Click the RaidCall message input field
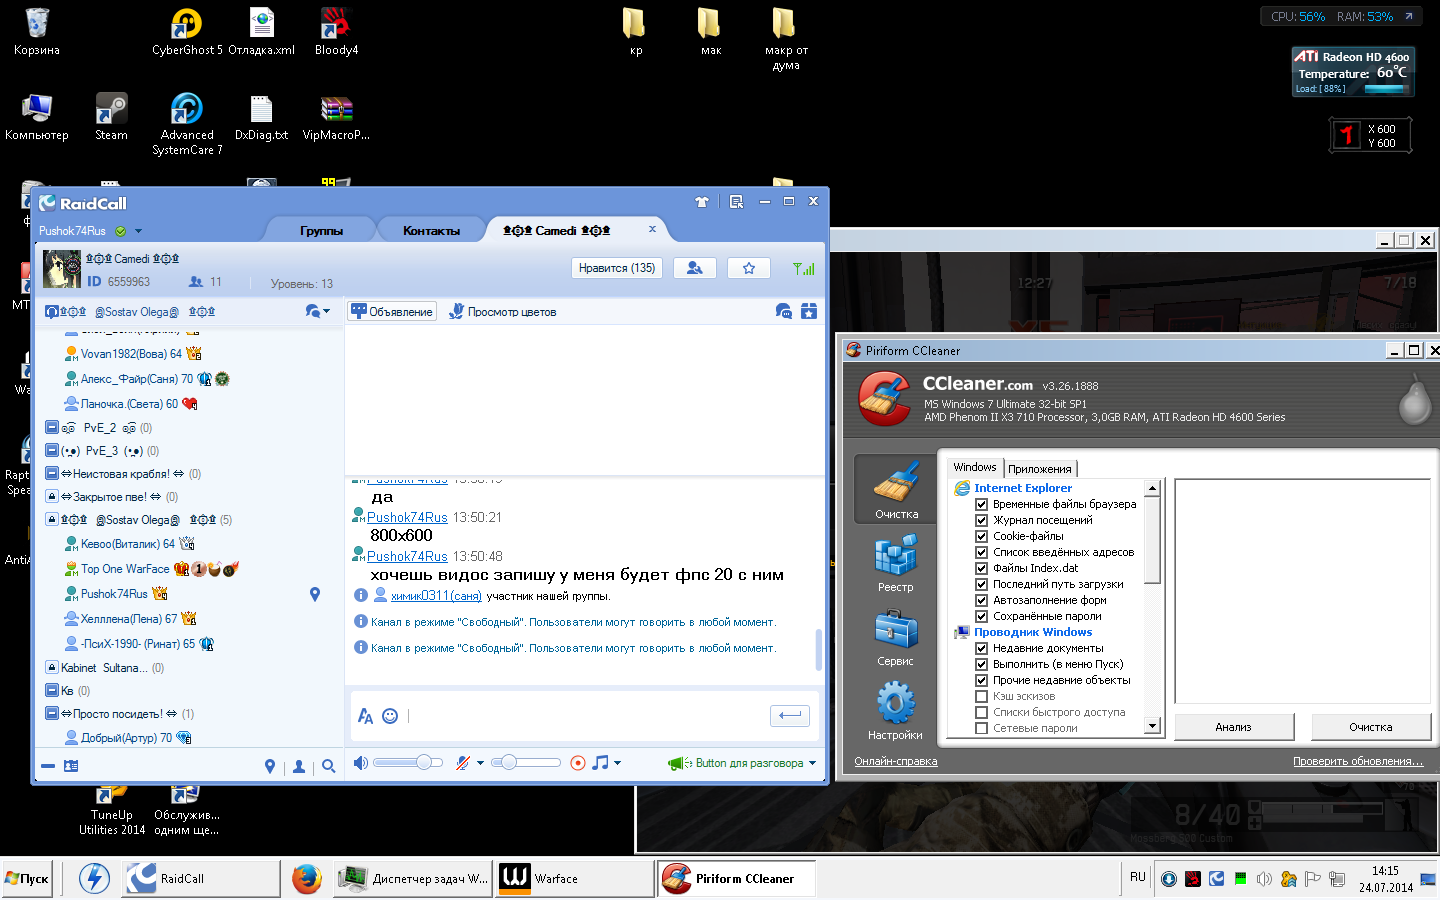This screenshot has width=1440, height=900. click(585, 716)
